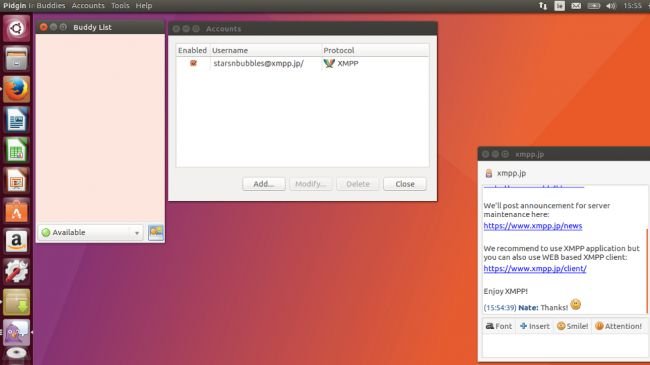Open System Settings gear-wrench icon
This screenshot has height=365, width=650.
[17, 272]
